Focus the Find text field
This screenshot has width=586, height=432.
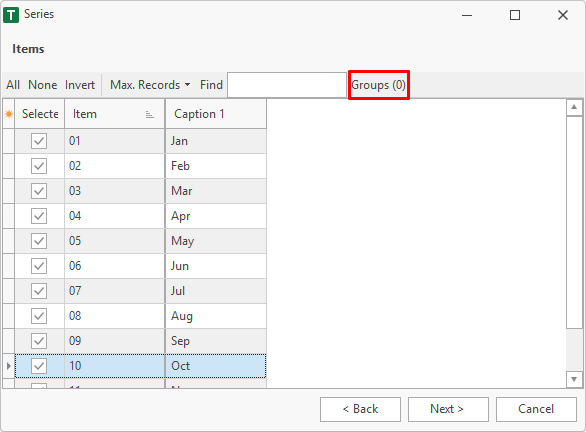tap(287, 85)
